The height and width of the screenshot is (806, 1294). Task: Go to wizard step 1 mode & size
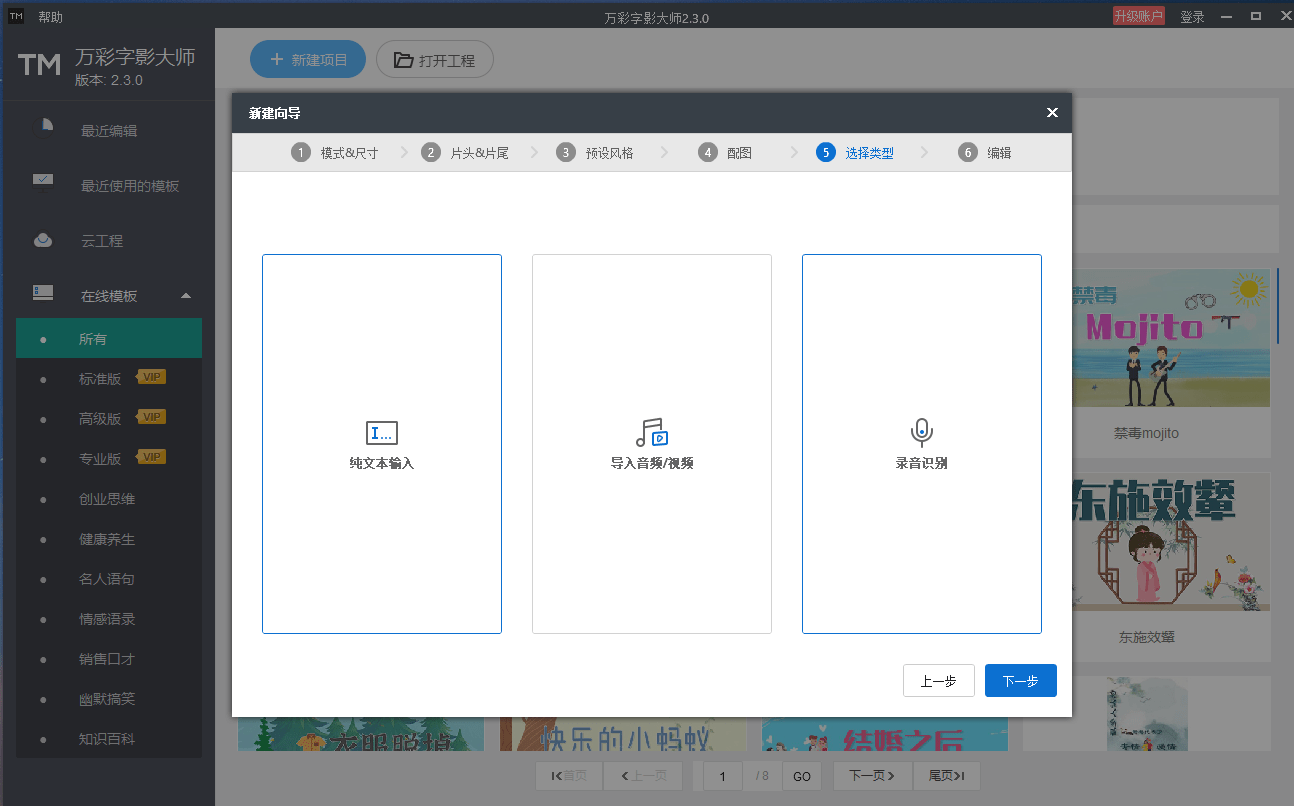coord(335,153)
